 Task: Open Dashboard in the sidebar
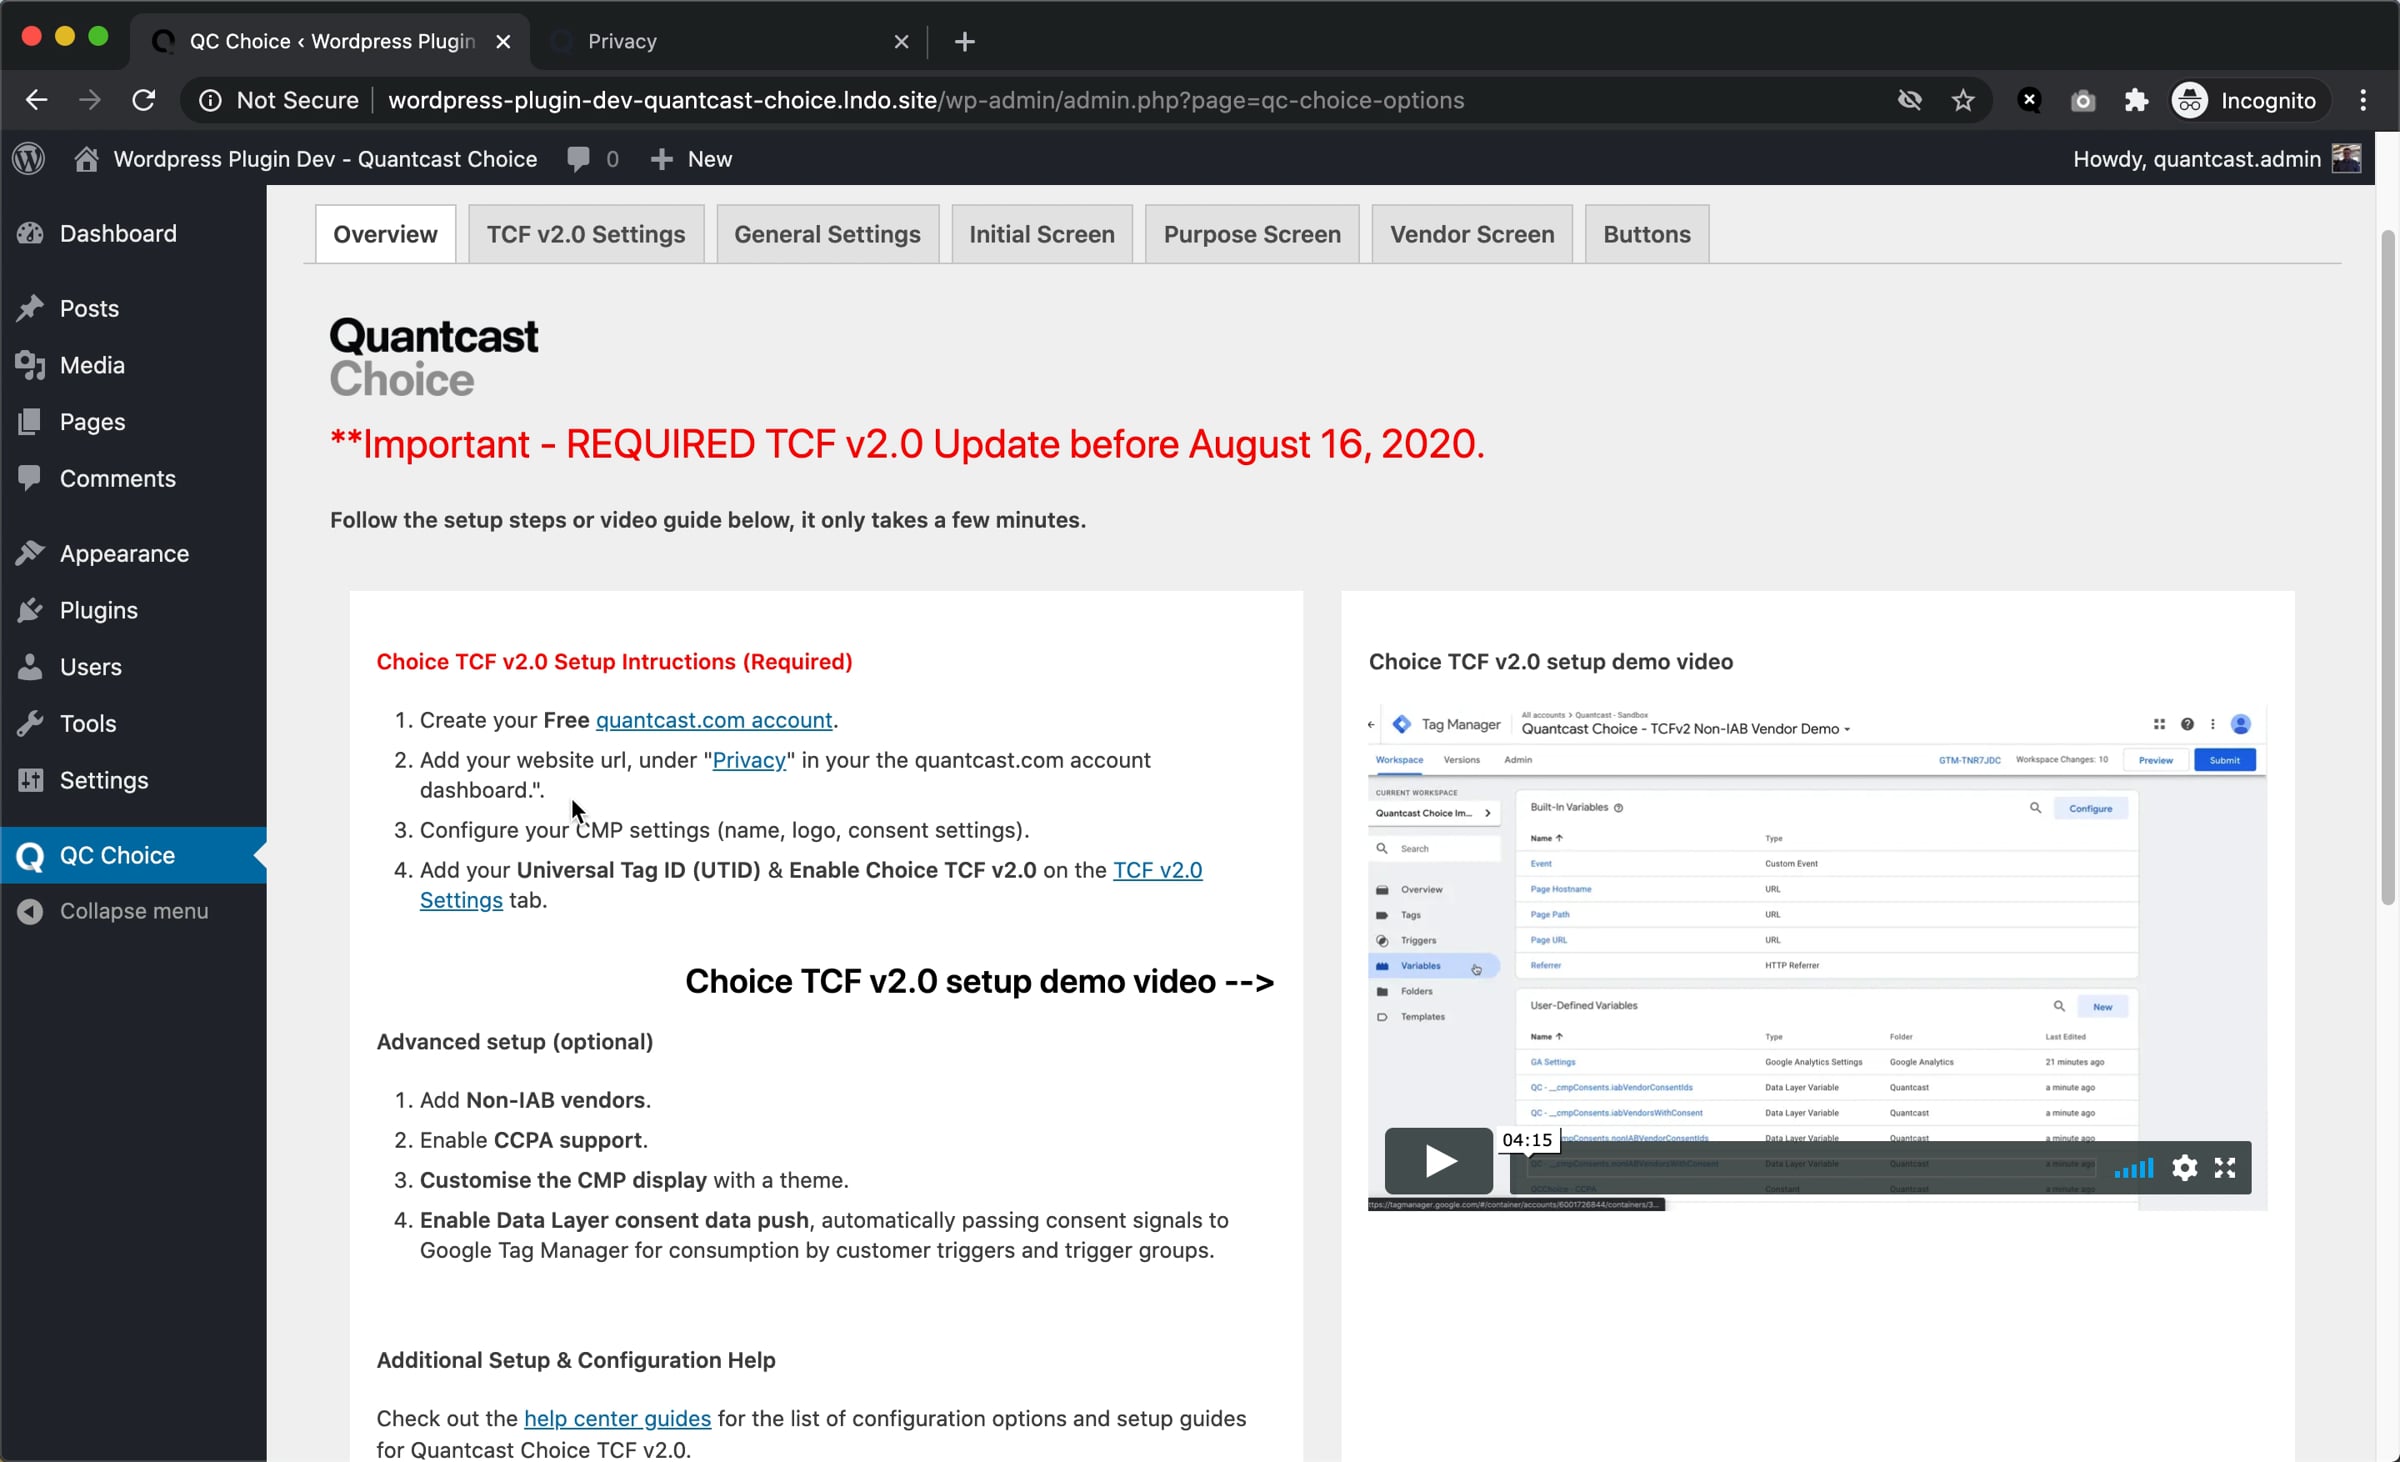click(x=134, y=233)
